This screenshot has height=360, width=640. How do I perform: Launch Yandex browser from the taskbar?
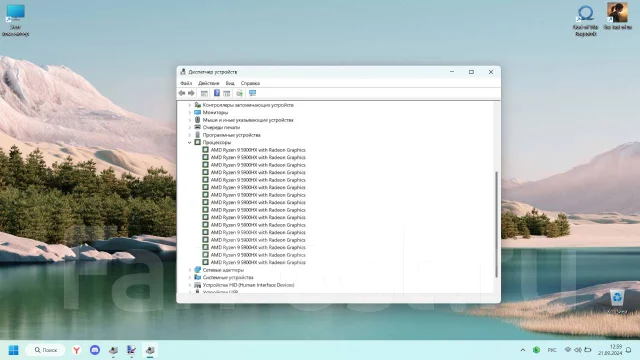pyautogui.click(x=76, y=350)
